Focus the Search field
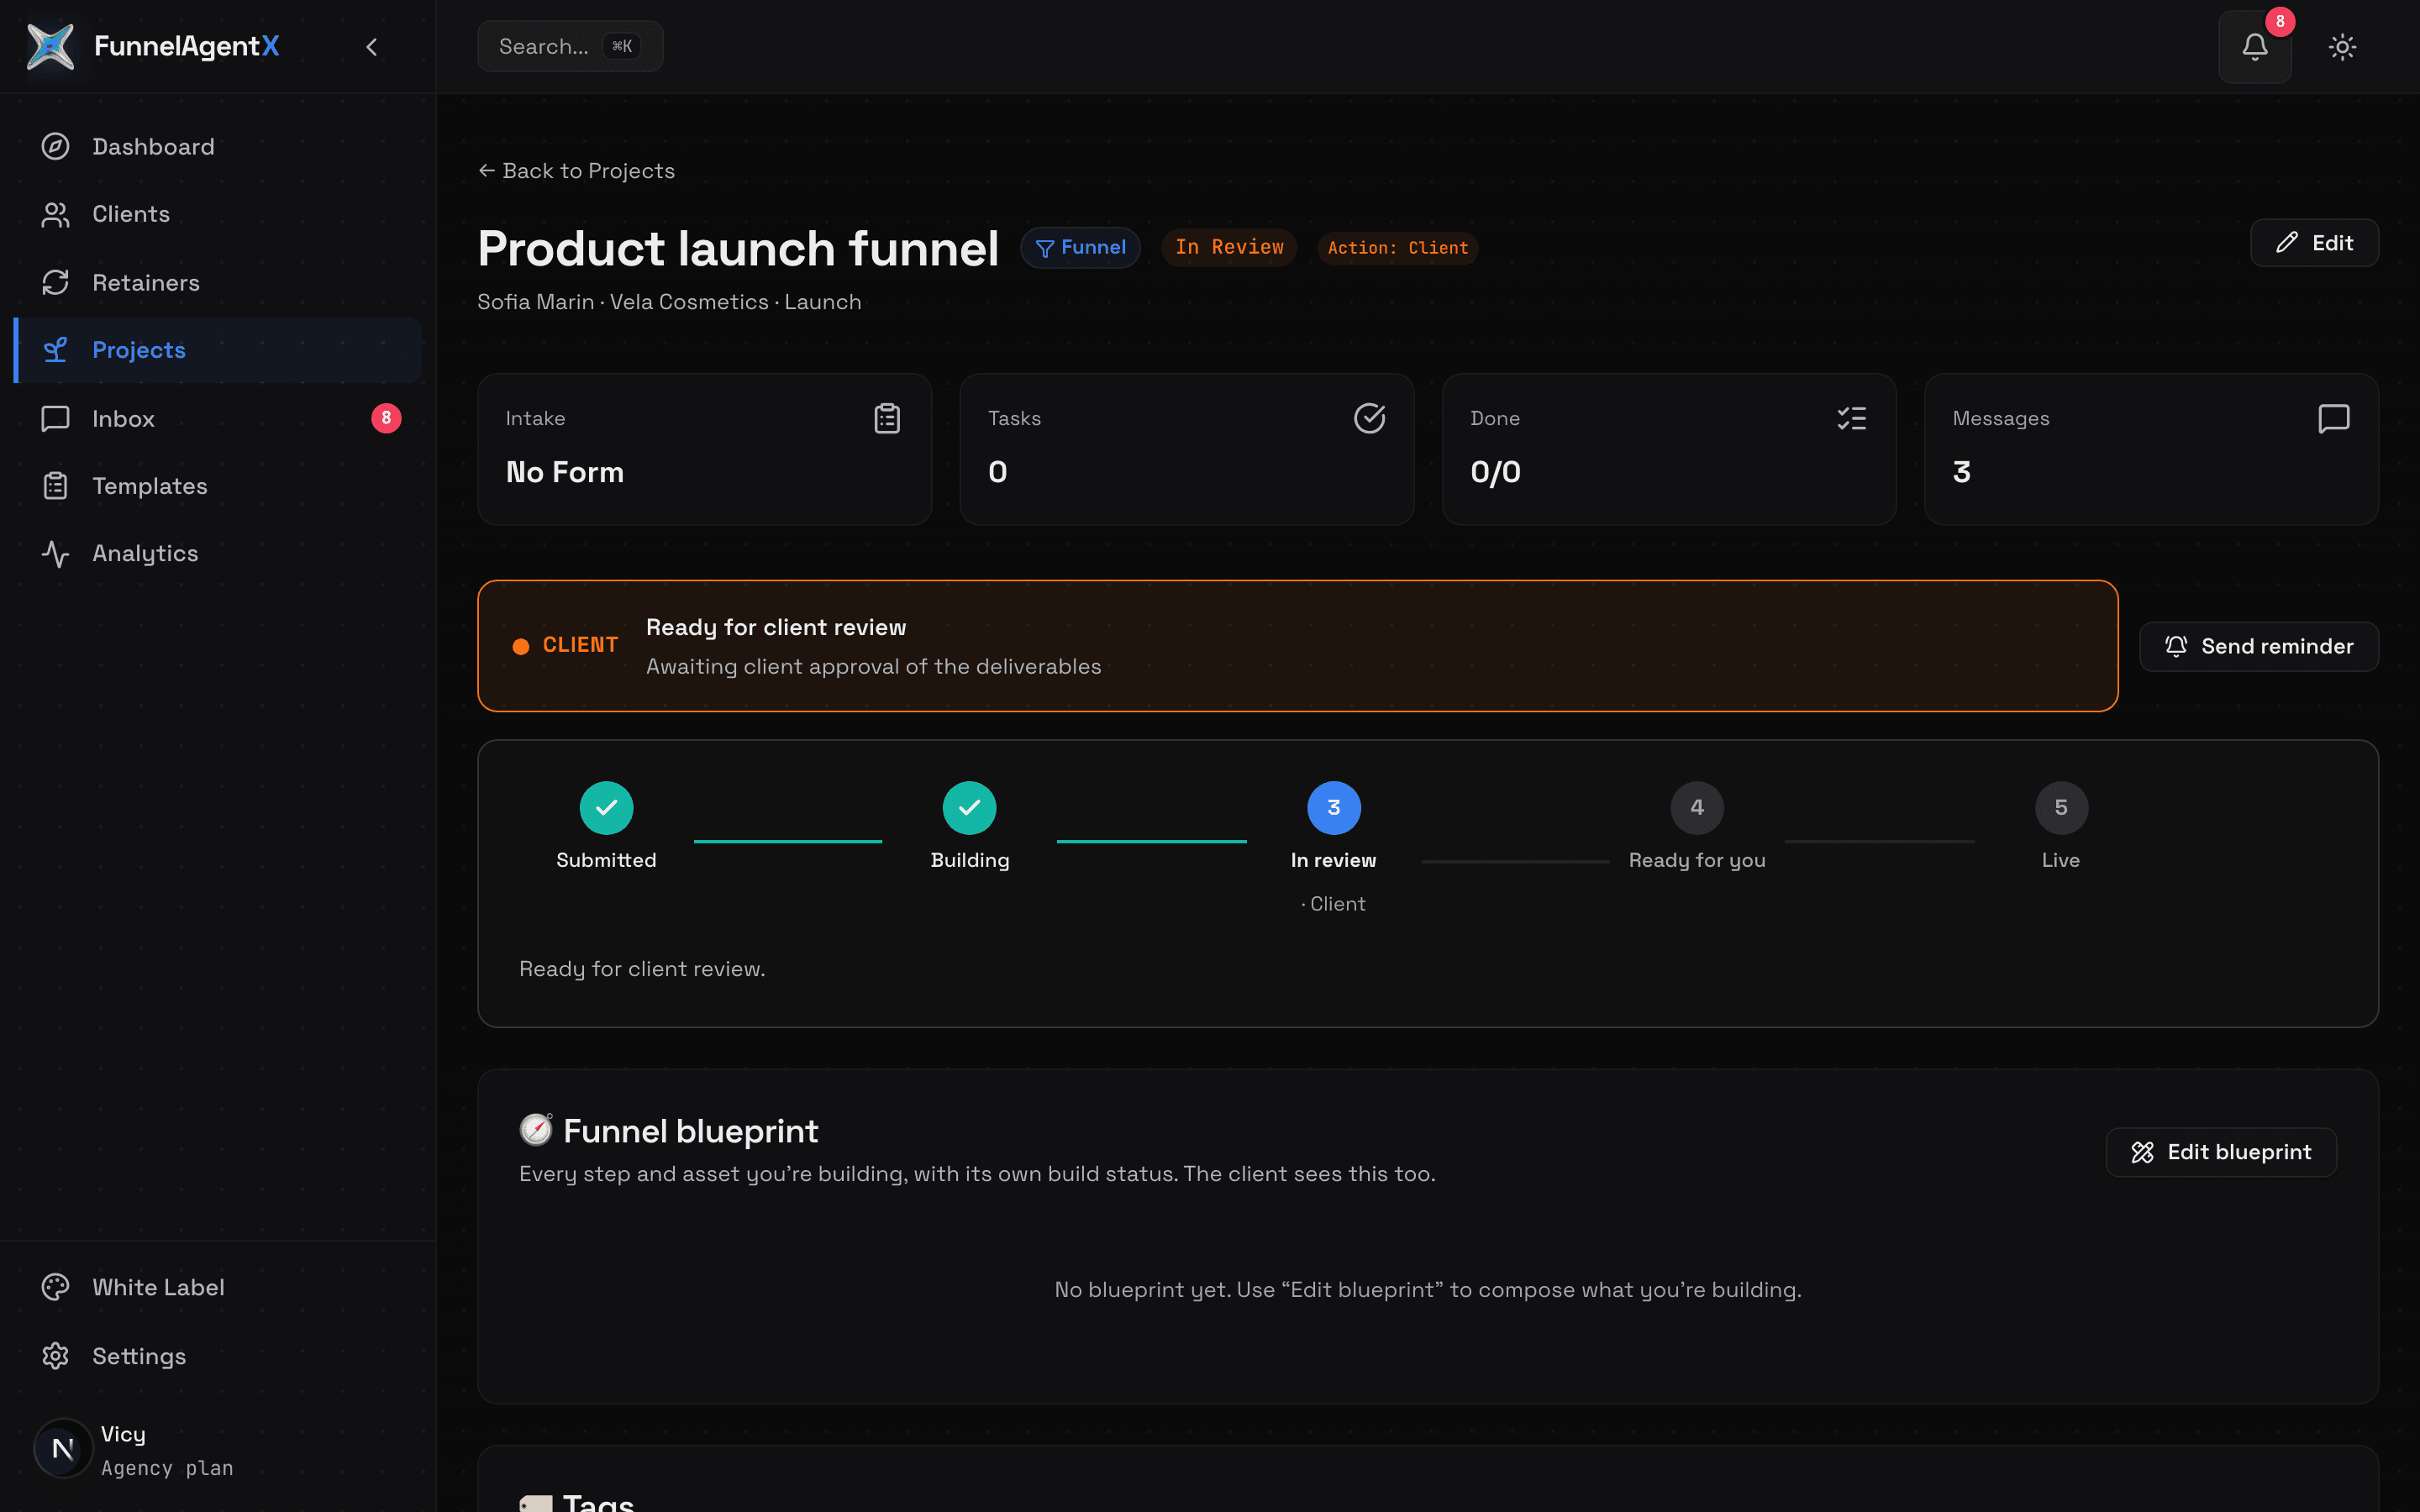2420x1512 pixels. tap(570, 46)
